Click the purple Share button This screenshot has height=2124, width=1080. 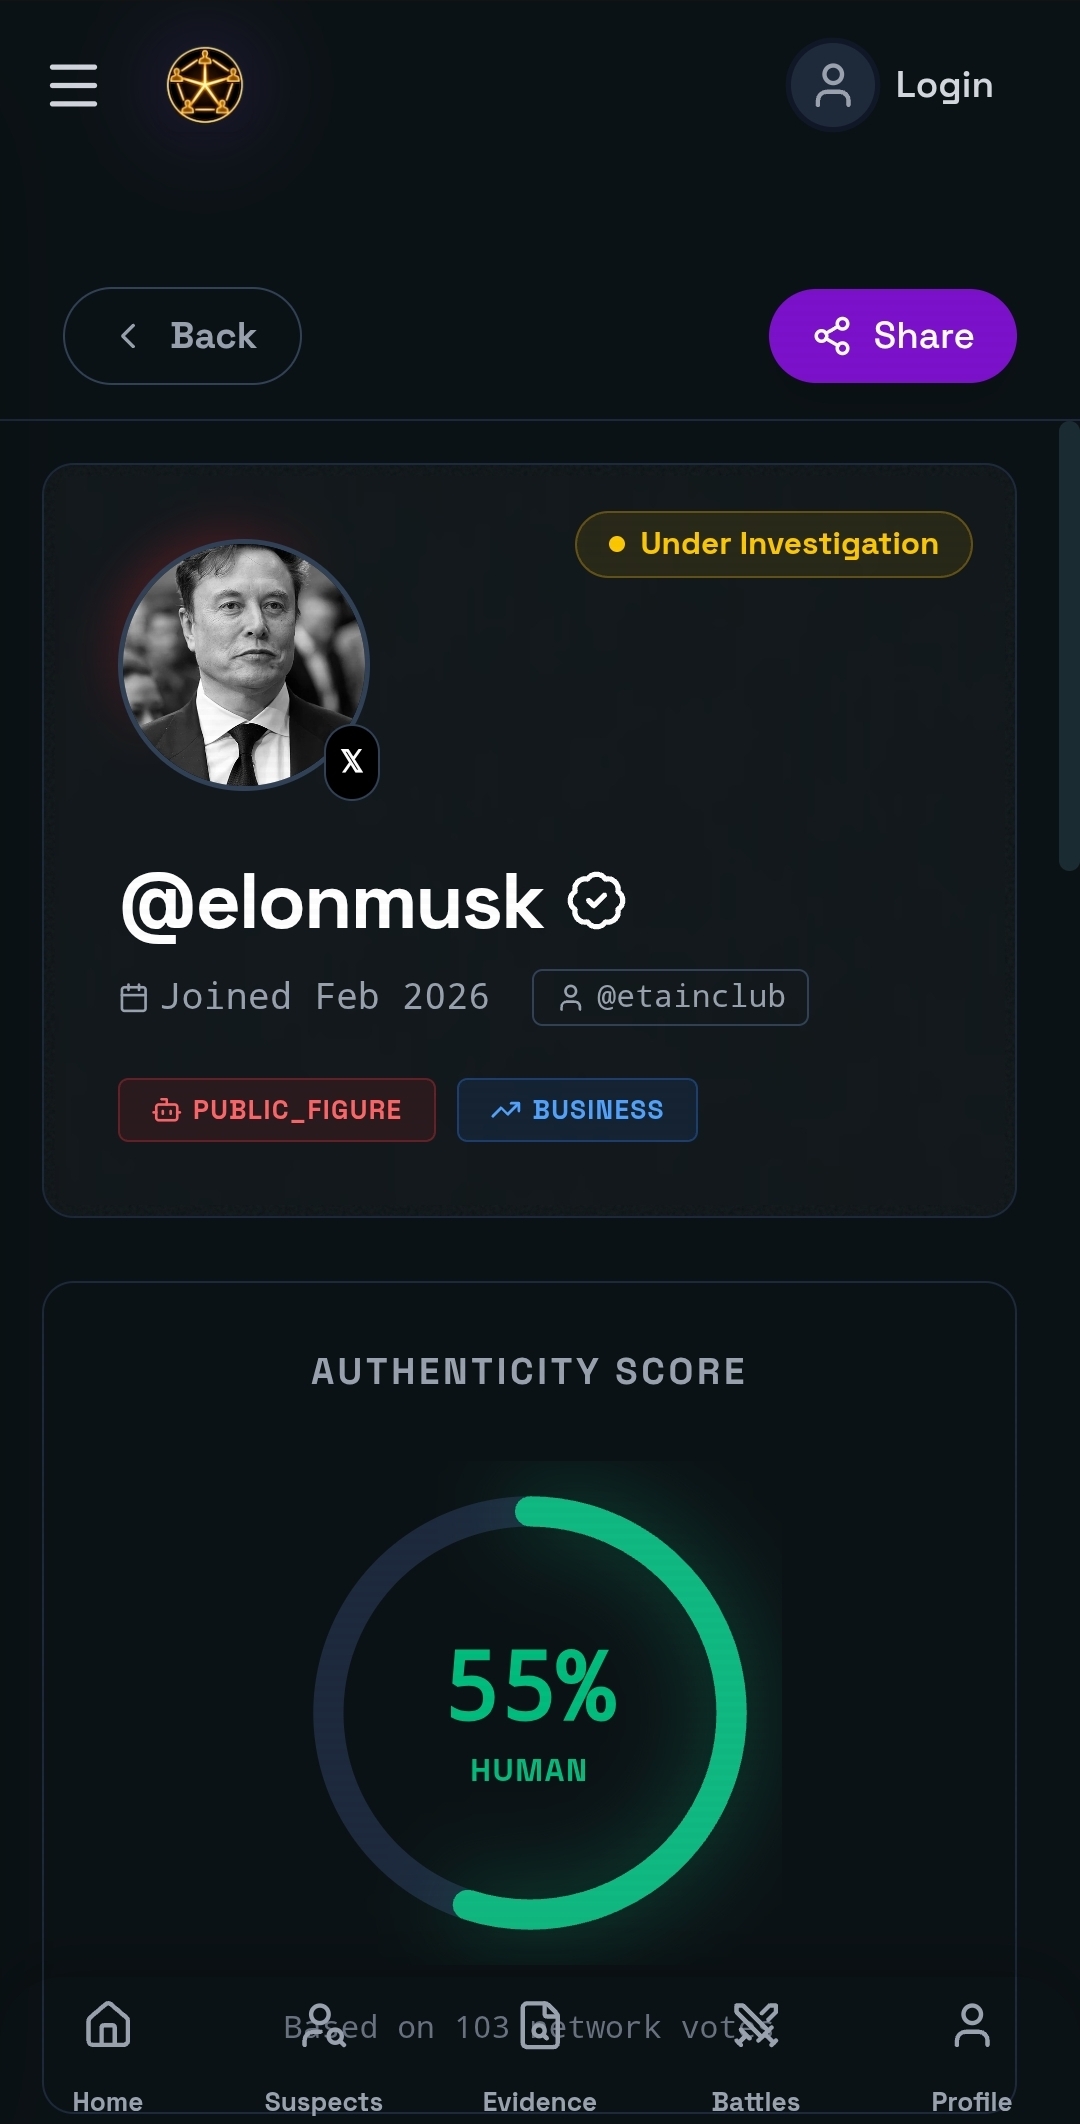[893, 336]
